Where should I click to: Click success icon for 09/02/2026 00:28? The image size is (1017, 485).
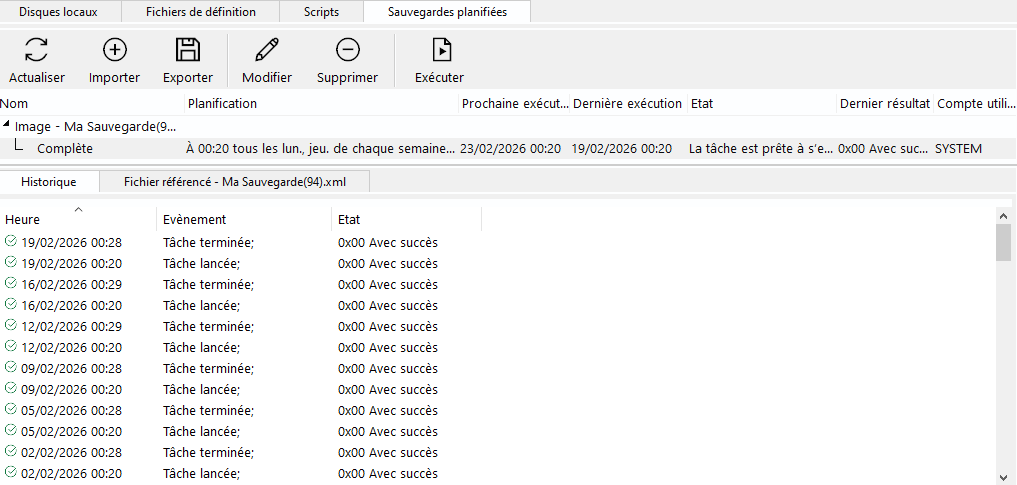pos(10,367)
